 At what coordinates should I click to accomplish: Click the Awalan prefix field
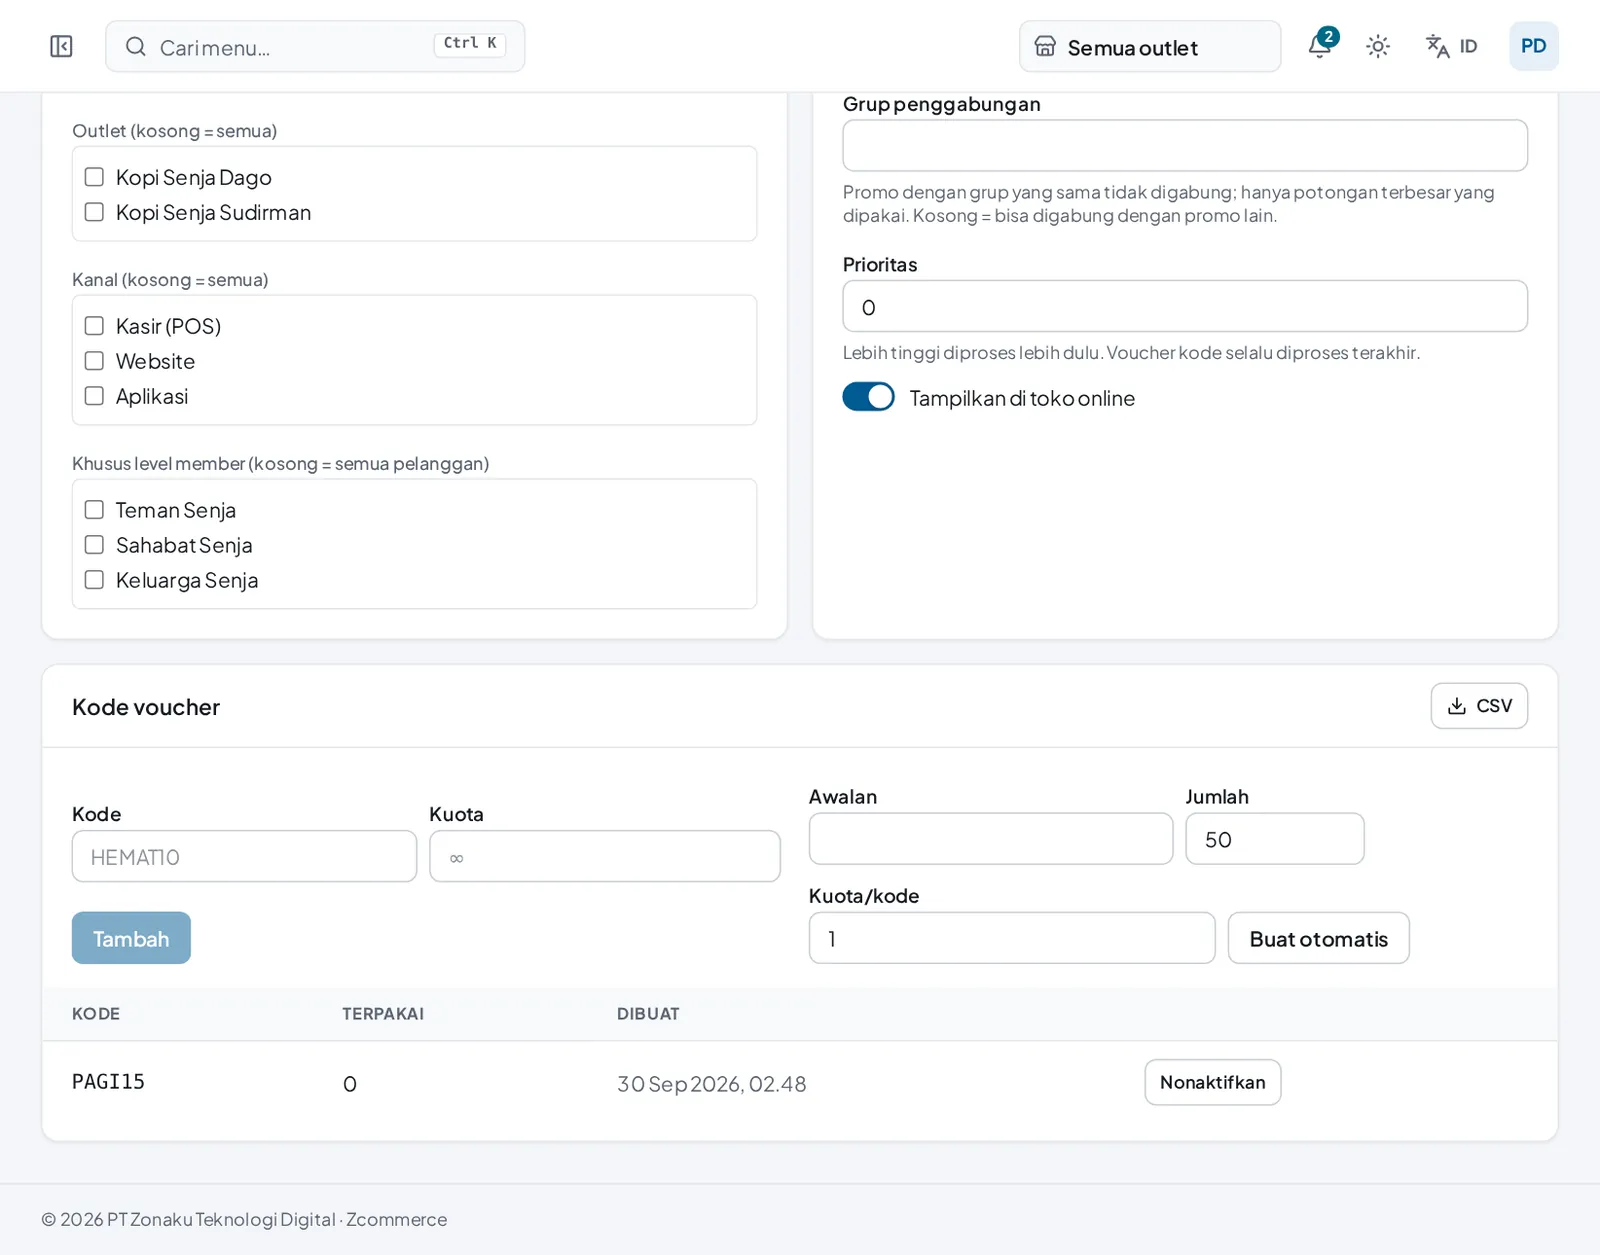click(x=991, y=839)
